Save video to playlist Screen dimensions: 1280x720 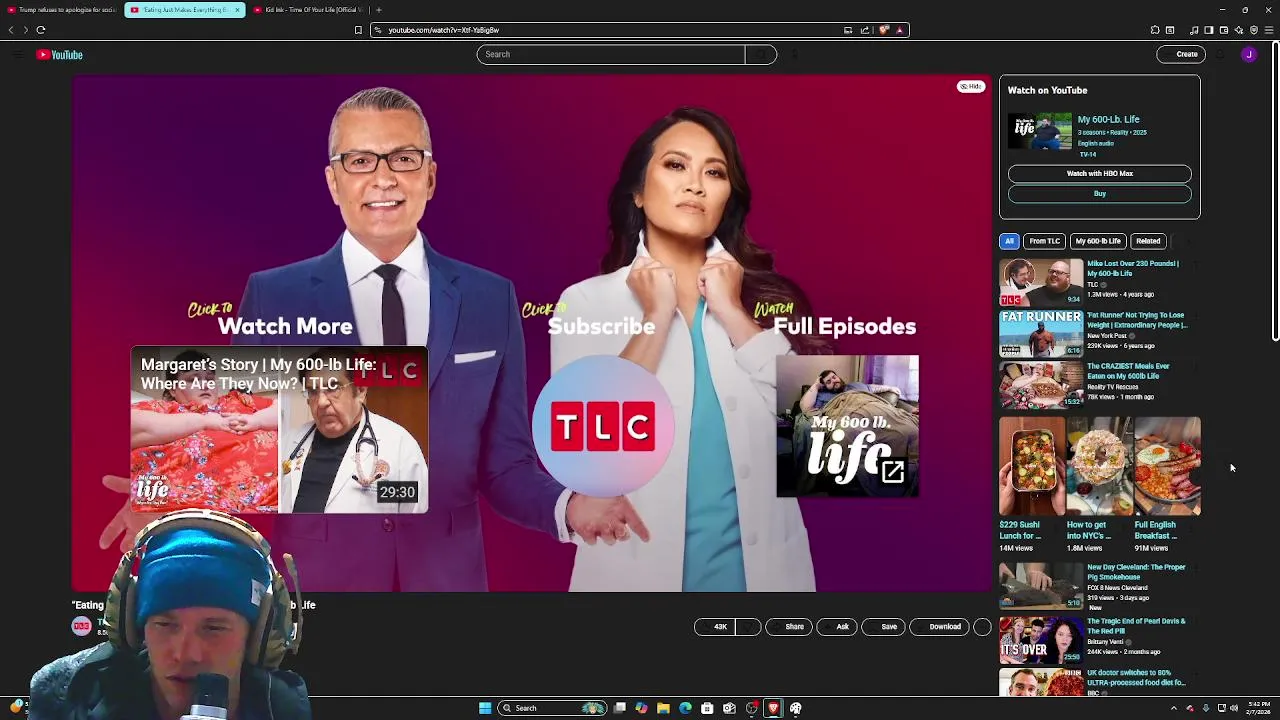[x=884, y=627]
